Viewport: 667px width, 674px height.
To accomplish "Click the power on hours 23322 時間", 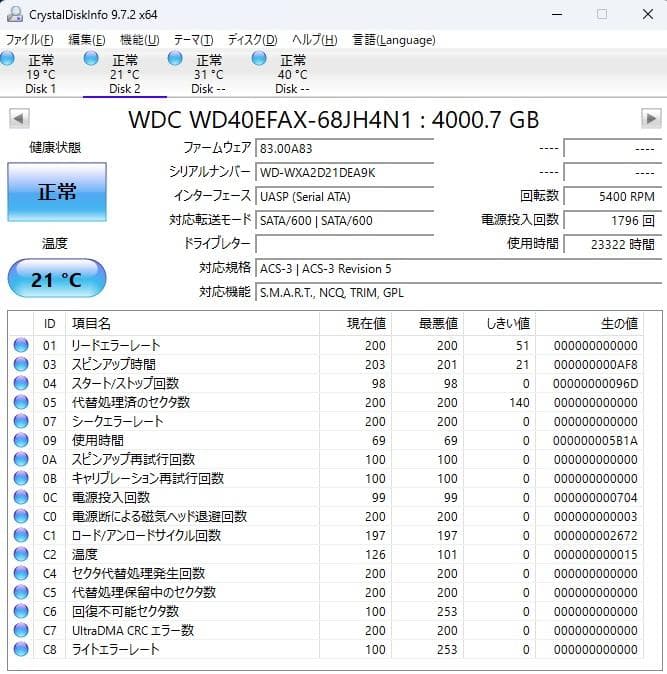I will point(612,245).
